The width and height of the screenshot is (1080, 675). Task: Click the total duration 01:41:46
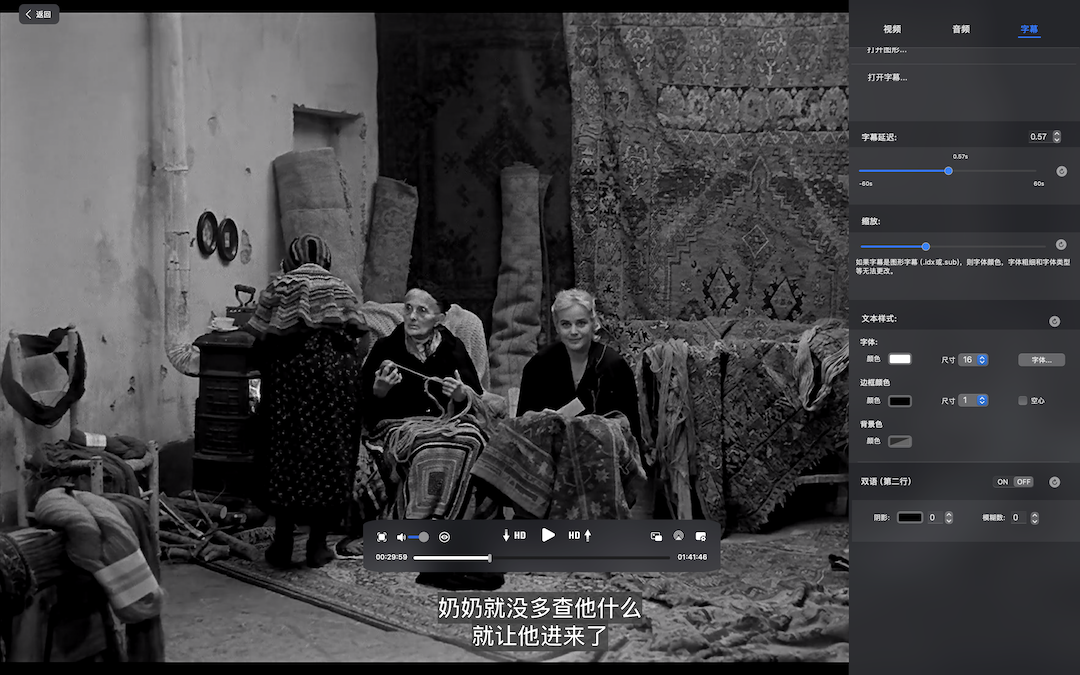(x=692, y=557)
